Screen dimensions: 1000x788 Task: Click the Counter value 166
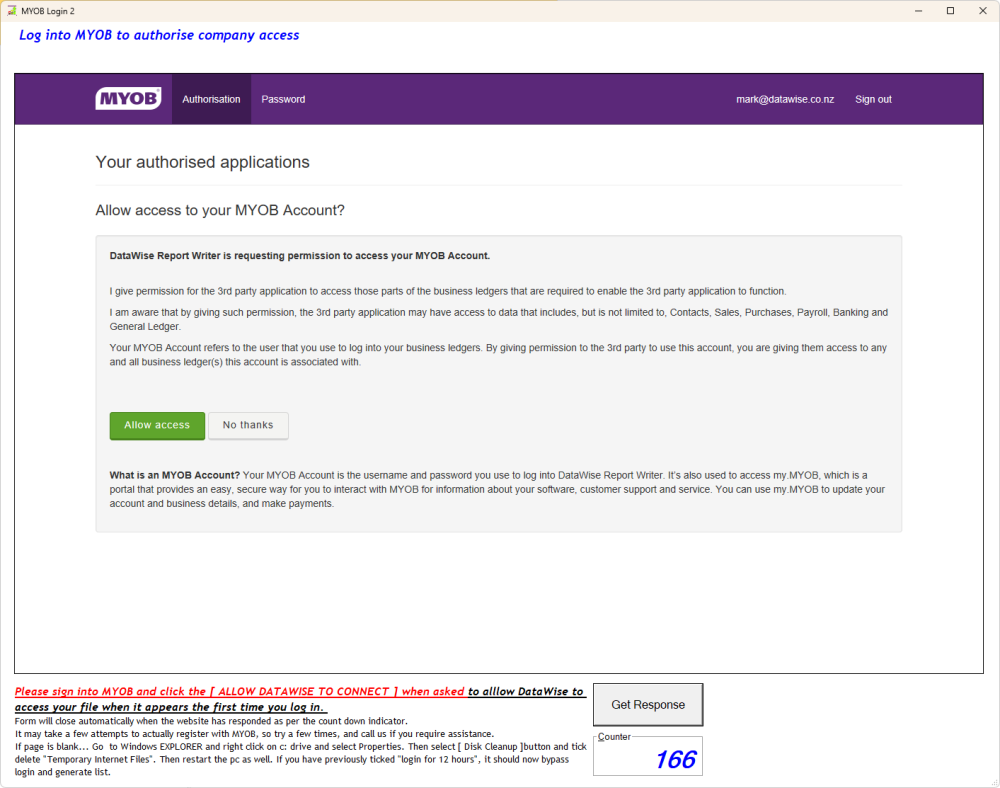pyautogui.click(x=676, y=759)
